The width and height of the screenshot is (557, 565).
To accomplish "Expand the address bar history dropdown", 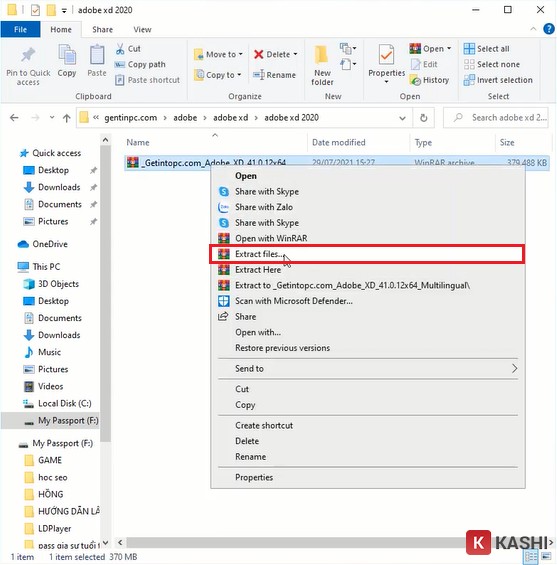I will pos(402,118).
